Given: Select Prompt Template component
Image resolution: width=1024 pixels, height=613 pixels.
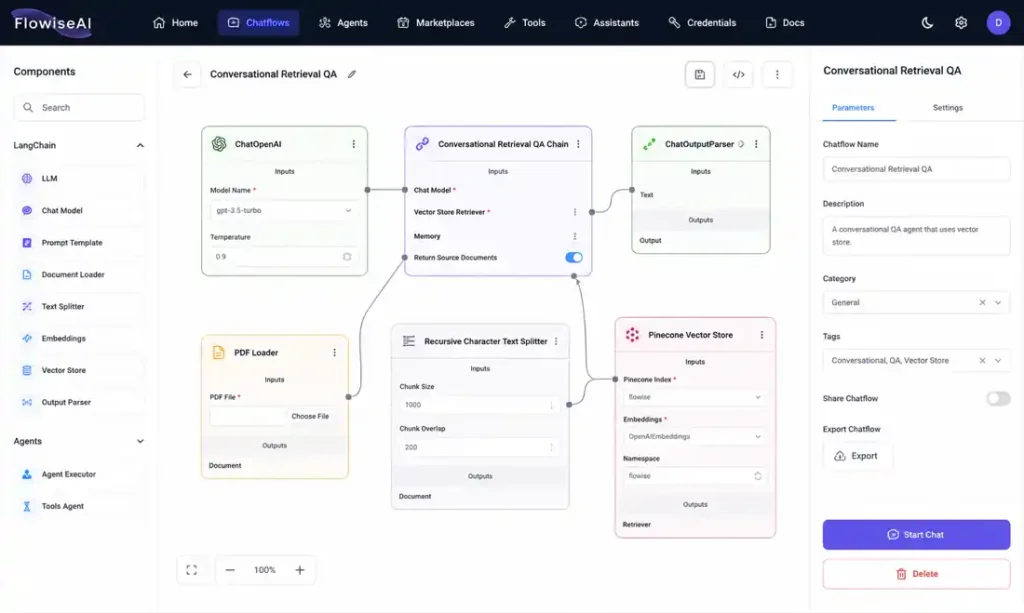Looking at the screenshot, I should point(79,242).
